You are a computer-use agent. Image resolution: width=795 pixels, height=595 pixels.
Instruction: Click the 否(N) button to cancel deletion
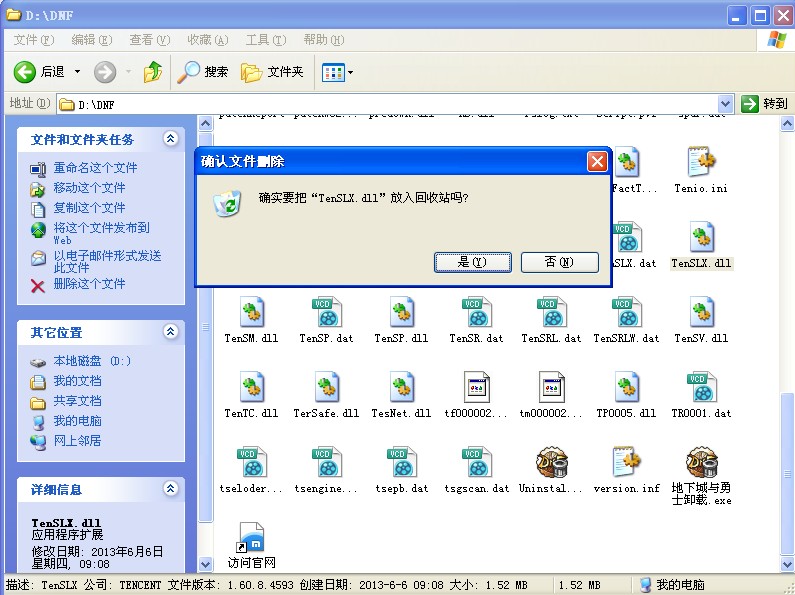(x=558, y=262)
